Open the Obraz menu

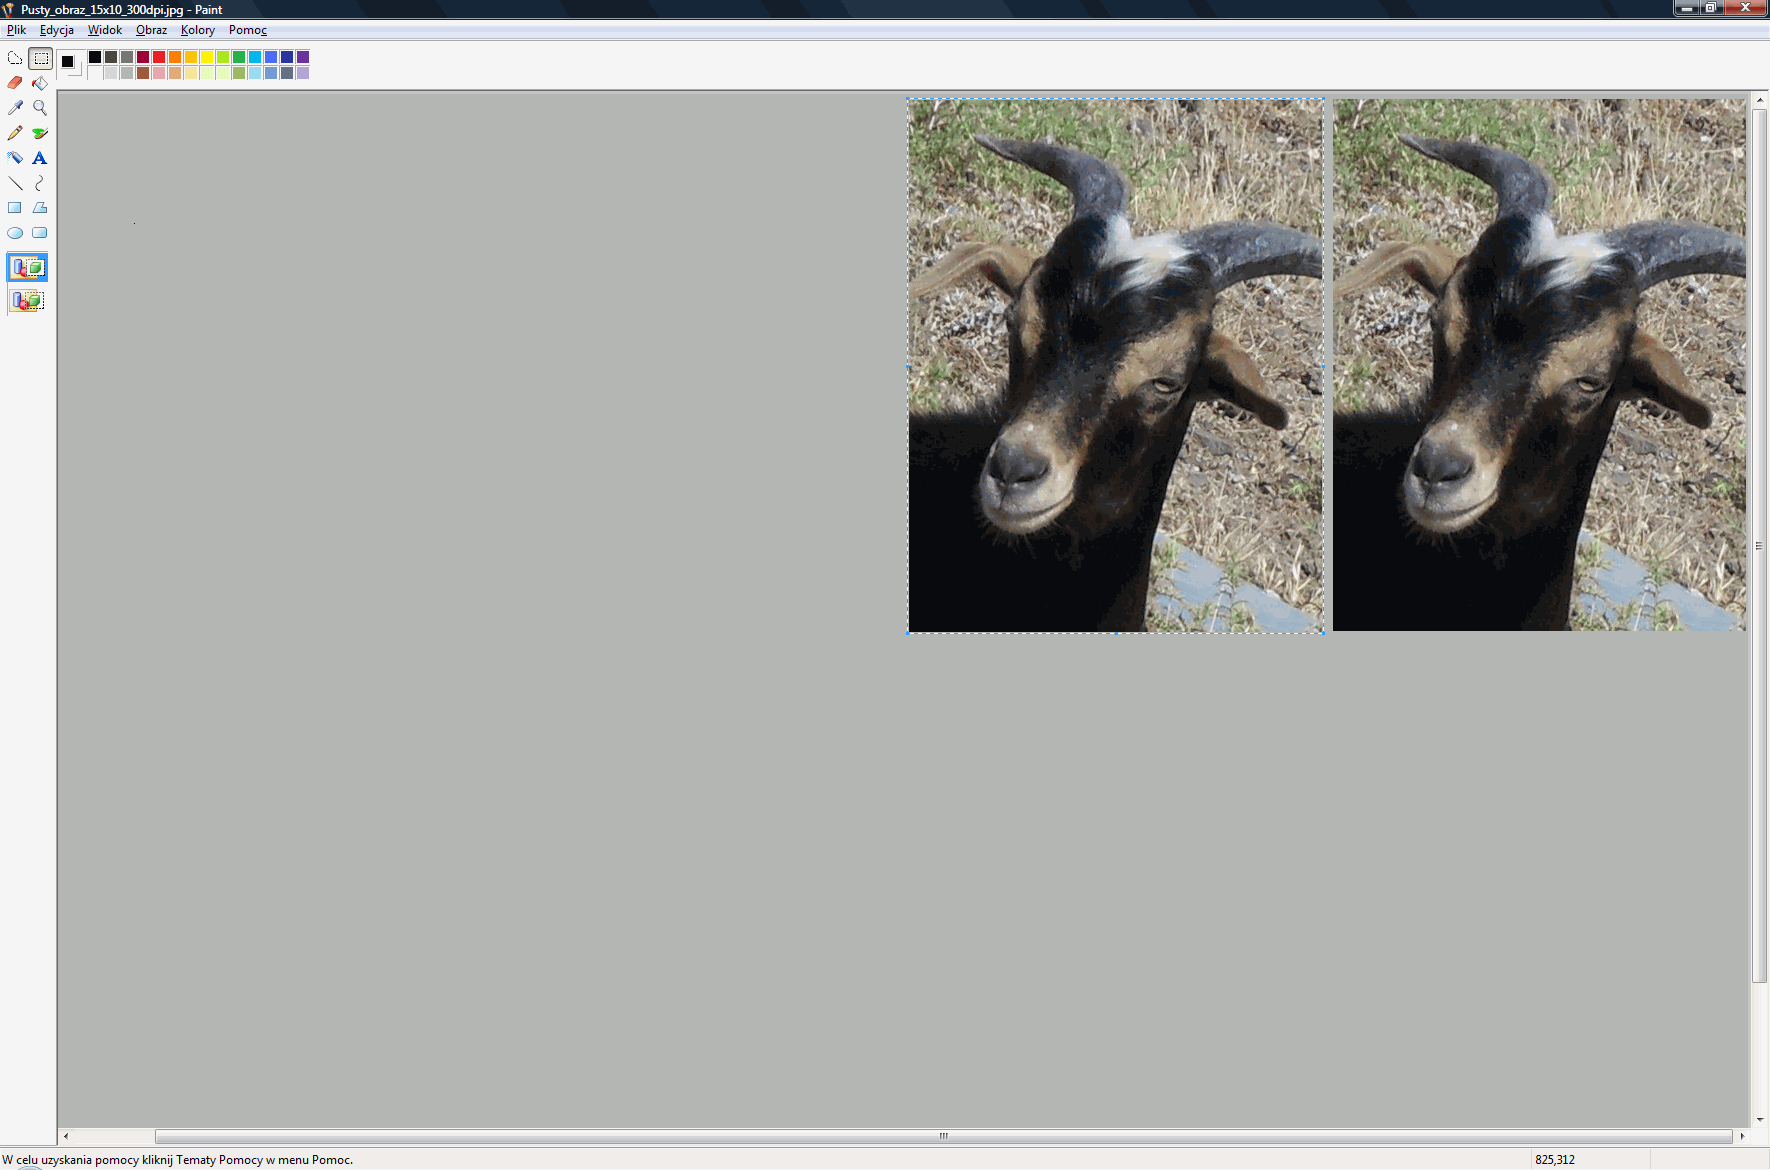[151, 30]
